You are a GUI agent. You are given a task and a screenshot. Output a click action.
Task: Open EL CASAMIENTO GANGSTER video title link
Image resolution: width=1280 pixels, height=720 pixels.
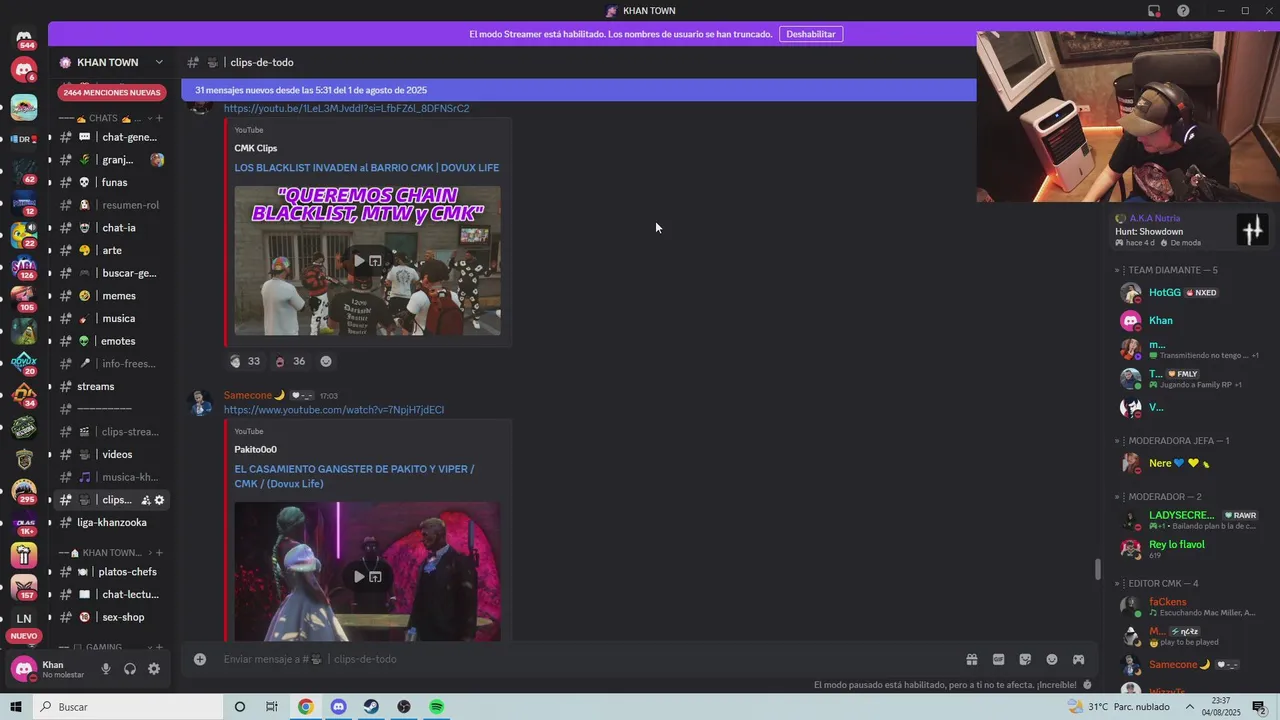[354, 476]
